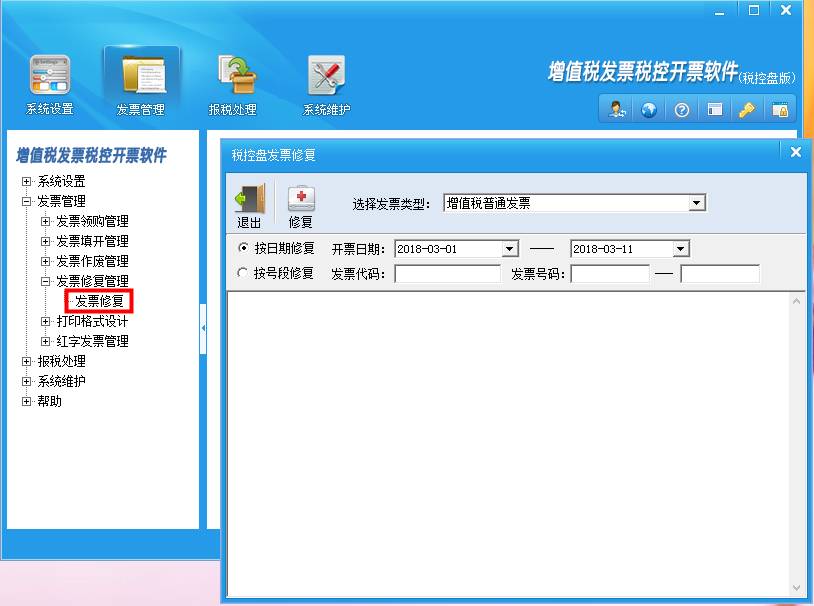The width and height of the screenshot is (814, 606).
Task: Open the start date 2018-03-01 dropdown
Action: (510, 249)
